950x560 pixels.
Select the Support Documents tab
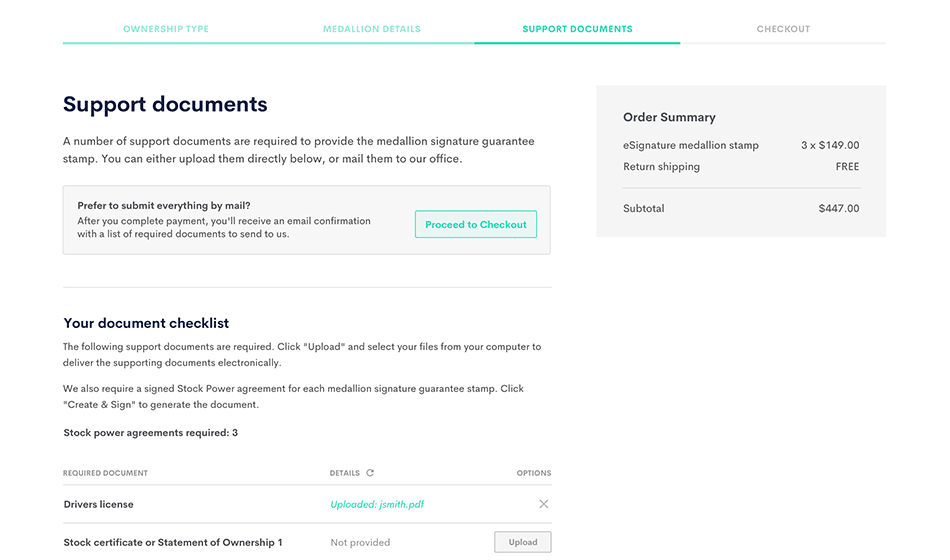click(x=577, y=29)
